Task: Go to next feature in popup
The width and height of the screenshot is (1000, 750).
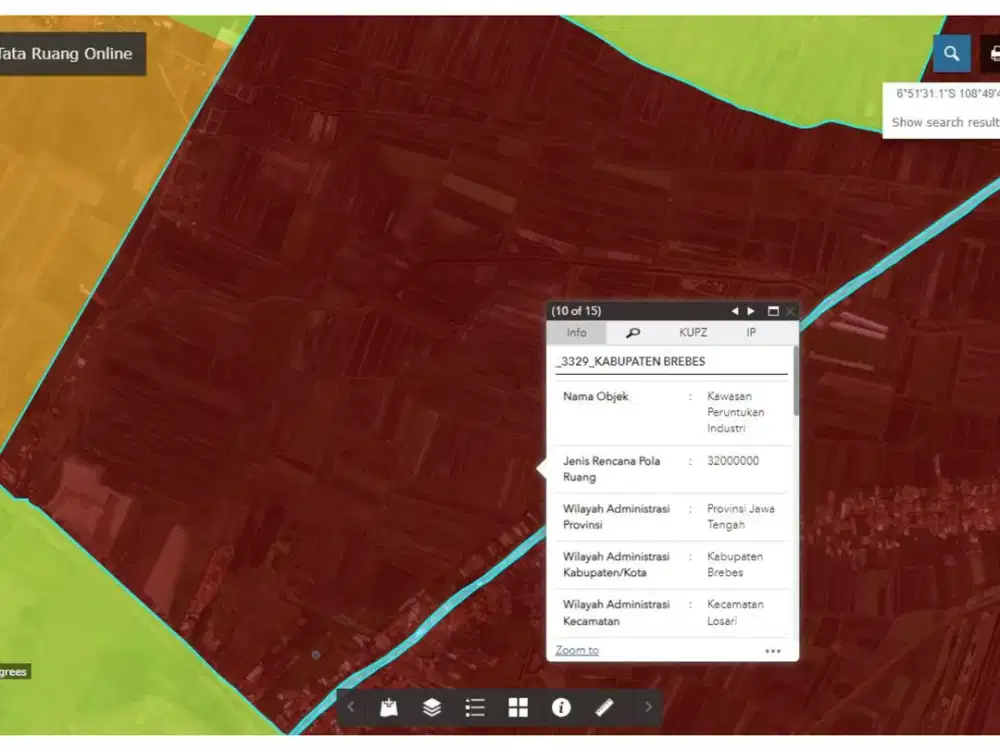Action: [752, 311]
